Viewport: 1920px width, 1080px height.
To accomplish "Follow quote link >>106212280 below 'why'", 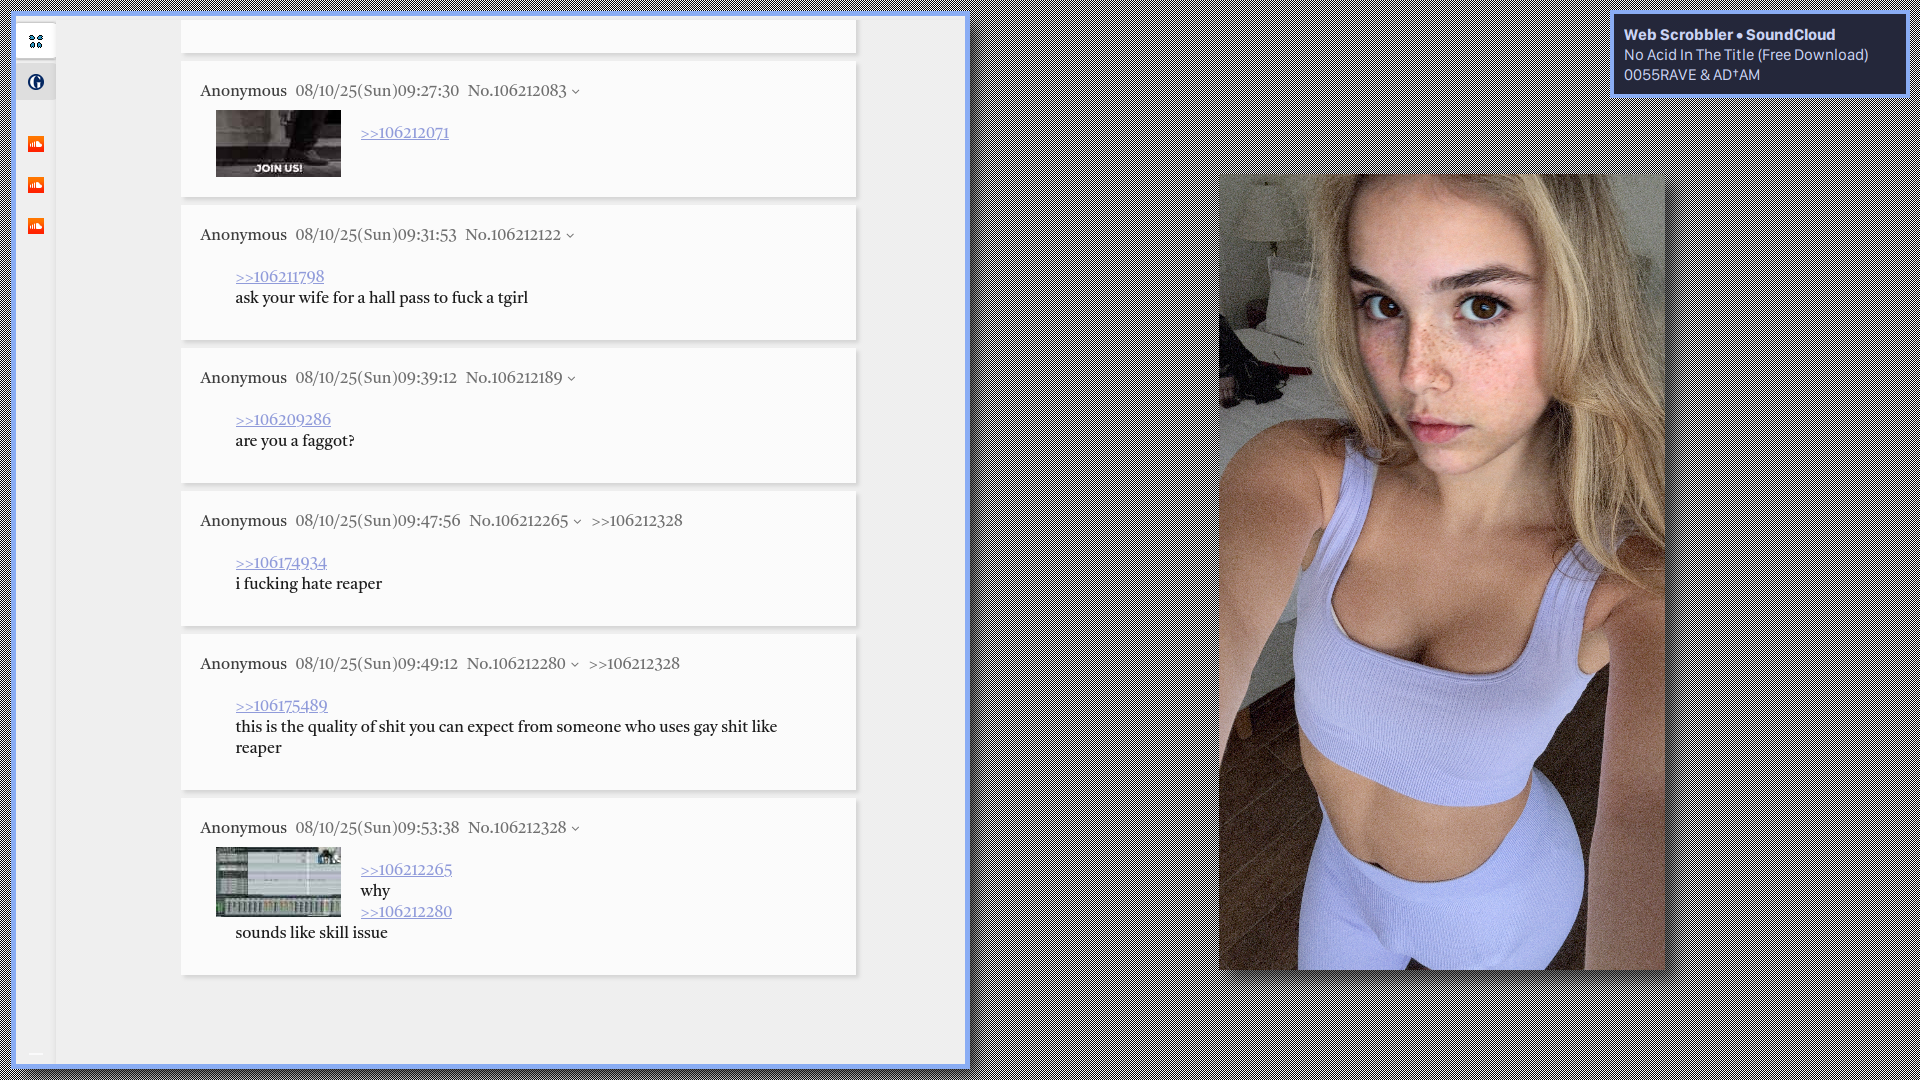I will coord(405,911).
